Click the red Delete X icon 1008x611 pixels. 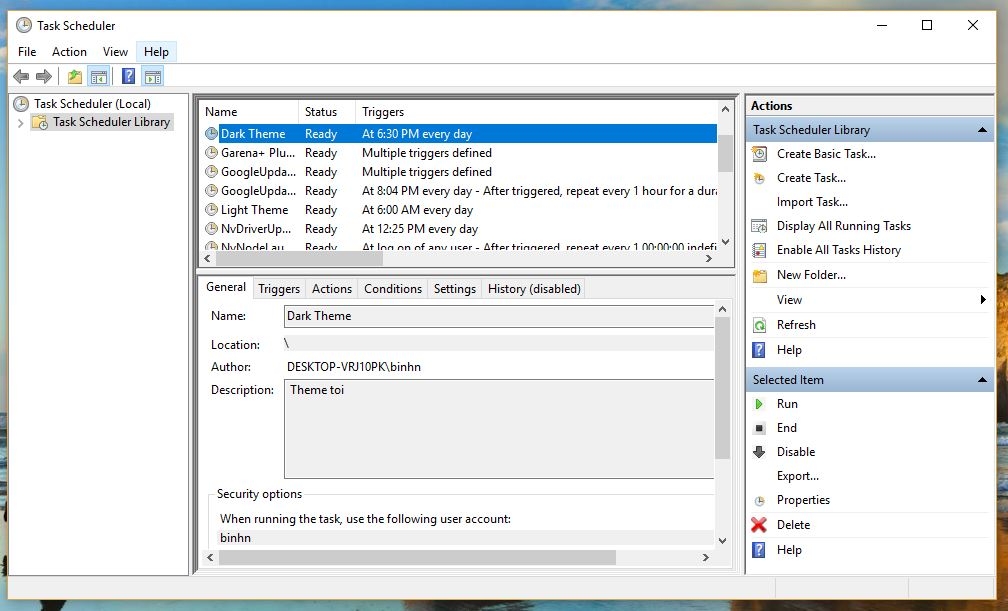point(760,525)
